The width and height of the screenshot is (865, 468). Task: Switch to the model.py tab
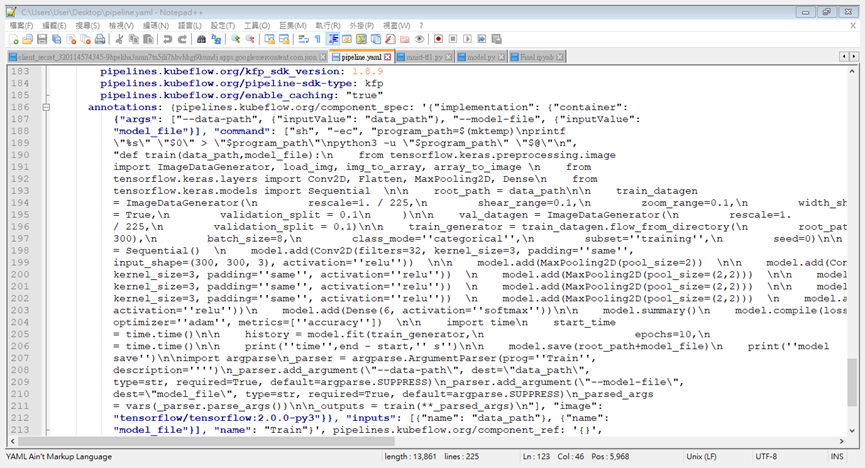(x=480, y=57)
